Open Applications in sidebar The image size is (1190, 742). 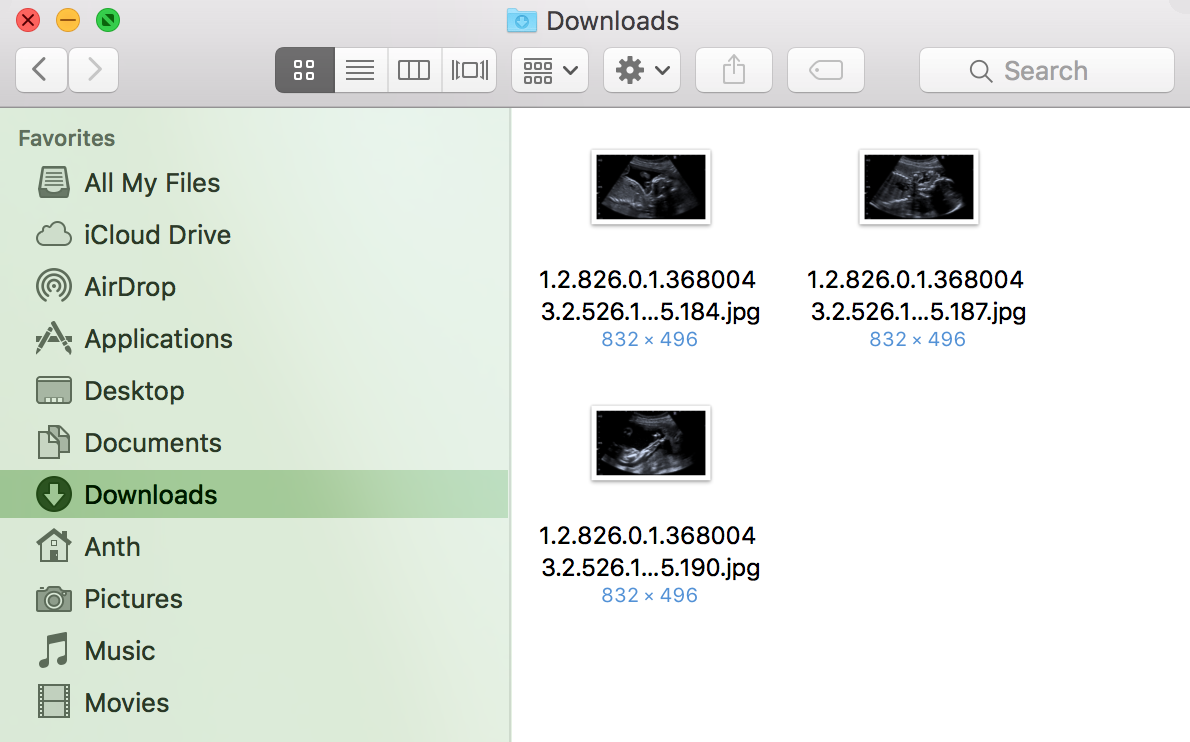[254, 339]
